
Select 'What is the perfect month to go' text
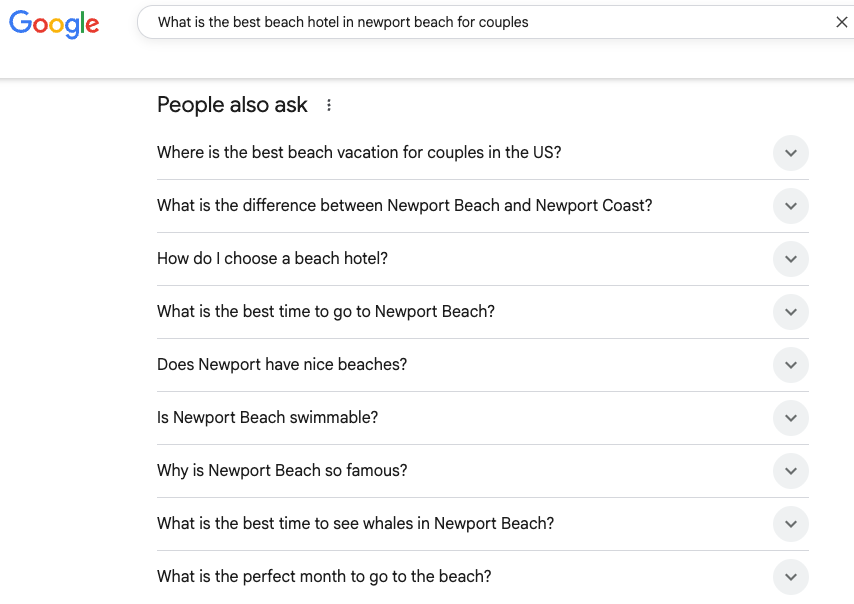[x=324, y=577]
